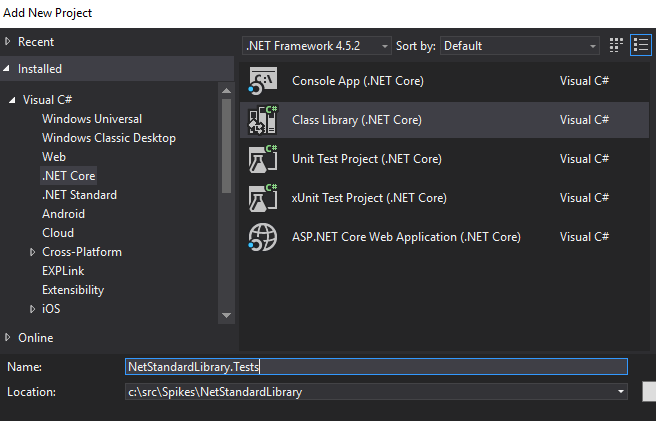Click the Installed heading text
Image resolution: width=656 pixels, height=421 pixels.
coord(40,69)
